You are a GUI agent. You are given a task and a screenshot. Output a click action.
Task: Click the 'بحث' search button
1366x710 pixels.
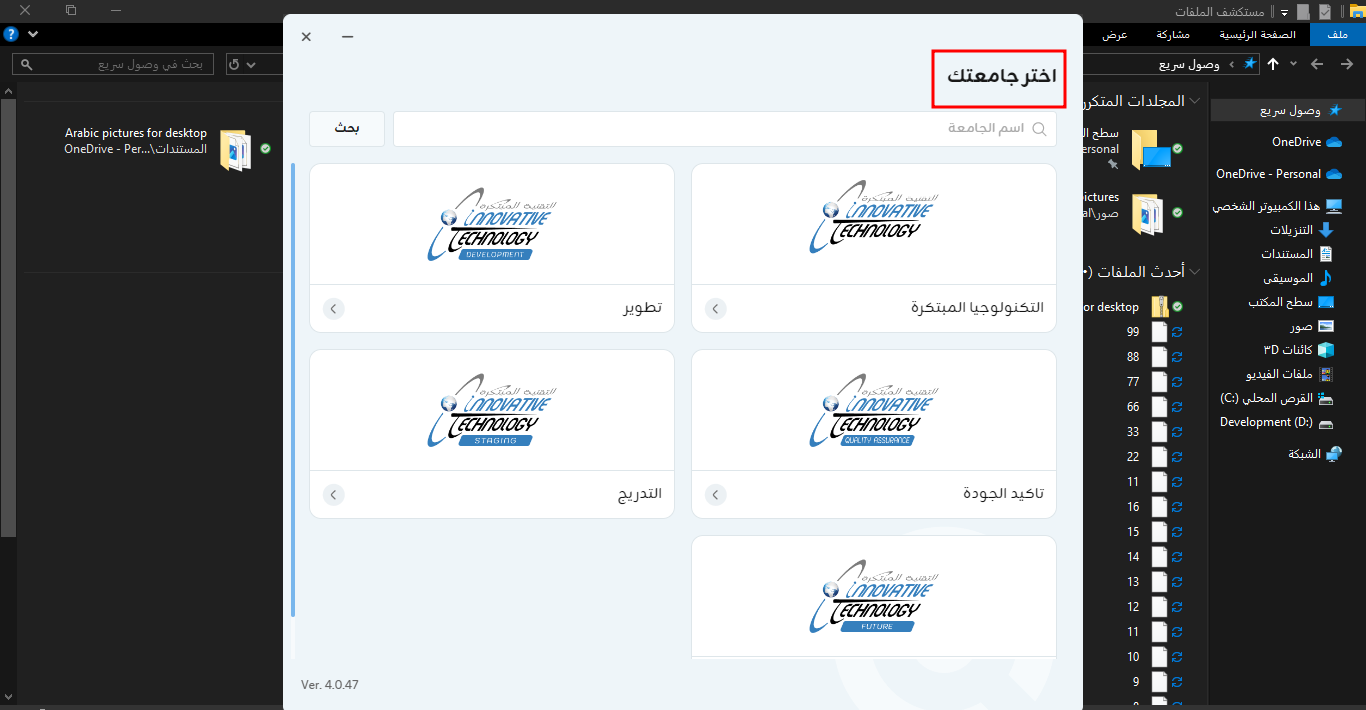click(x=347, y=129)
